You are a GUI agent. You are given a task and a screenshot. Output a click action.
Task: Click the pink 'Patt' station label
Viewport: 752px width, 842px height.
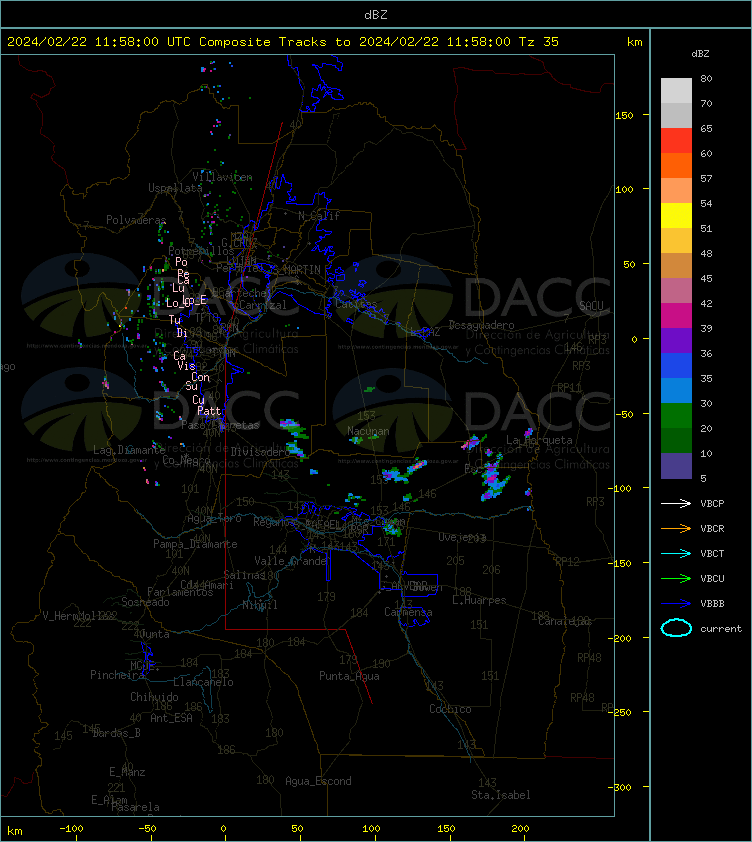209,411
